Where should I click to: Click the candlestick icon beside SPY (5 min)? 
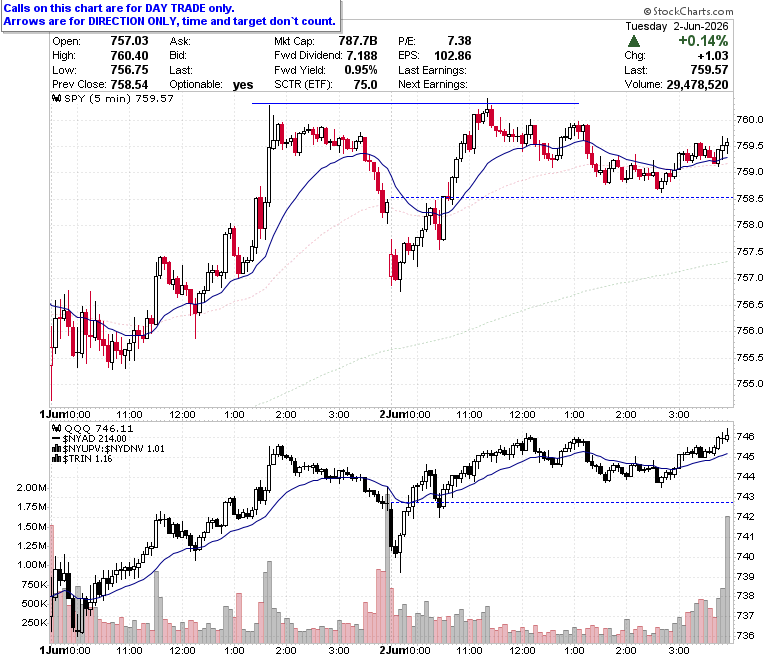57,99
